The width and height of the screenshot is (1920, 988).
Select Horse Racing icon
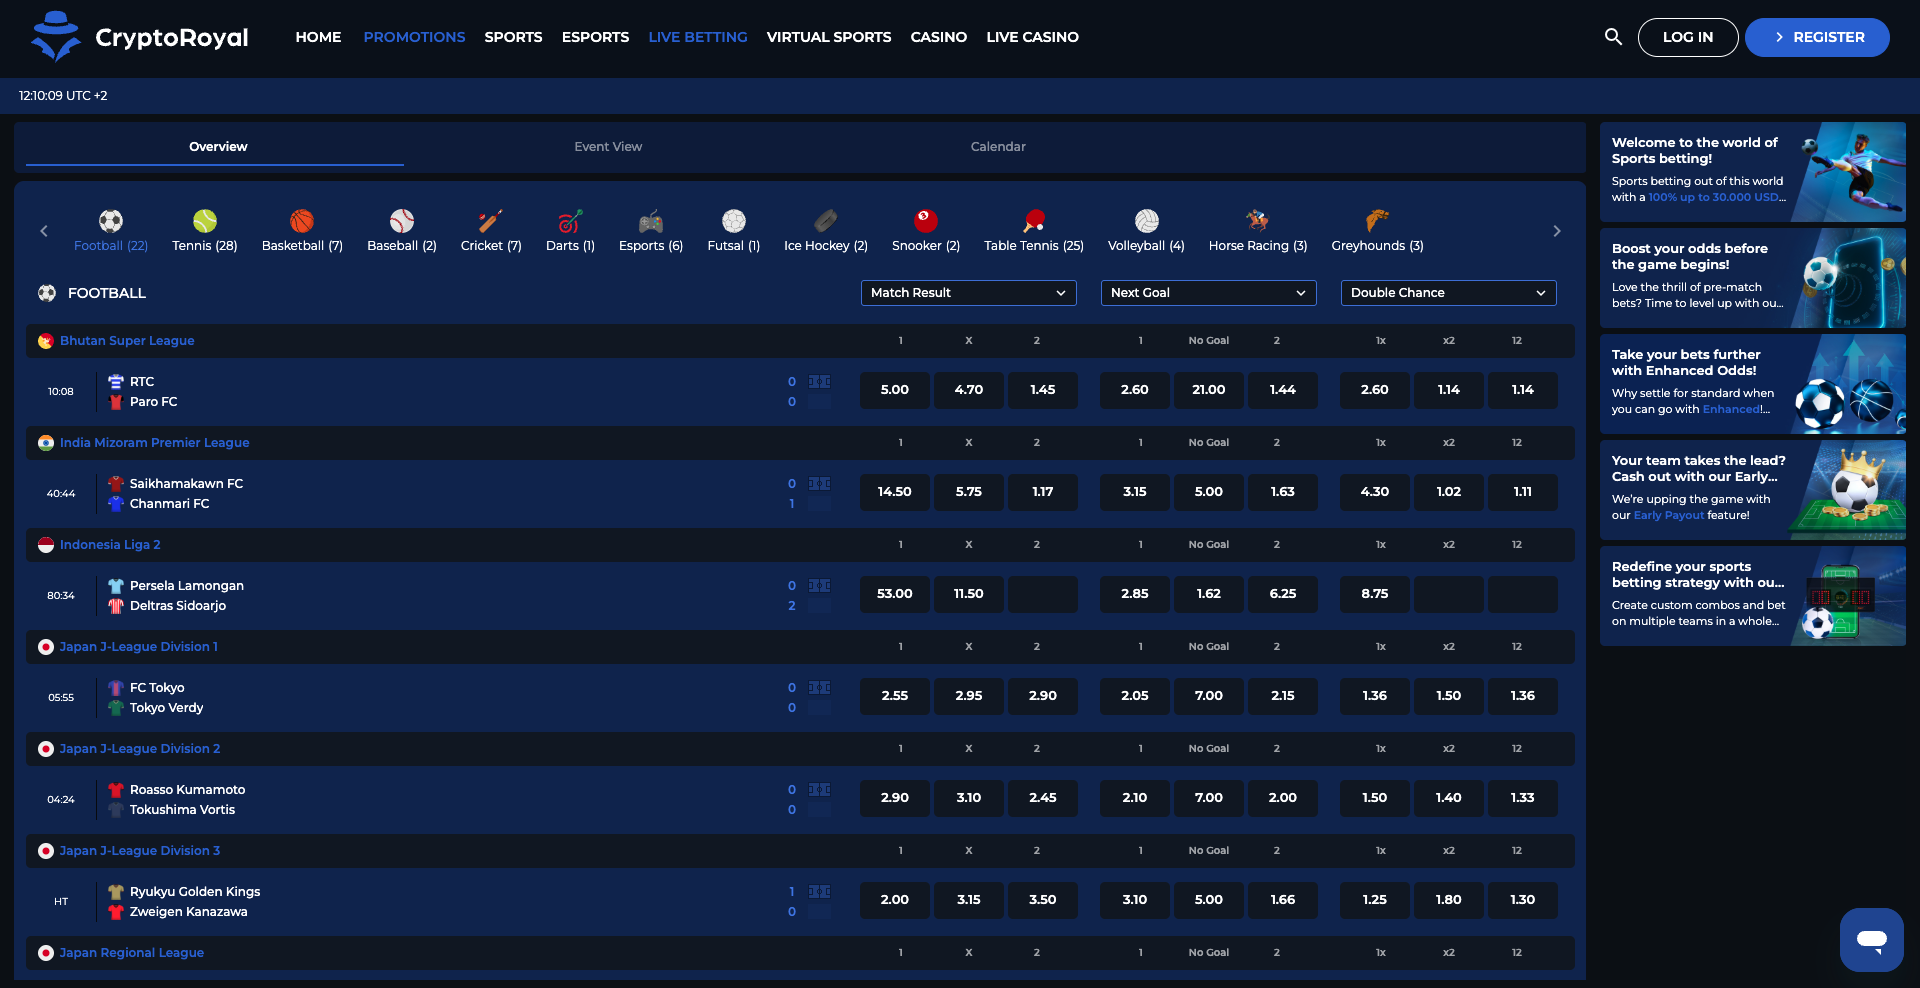click(x=1258, y=221)
